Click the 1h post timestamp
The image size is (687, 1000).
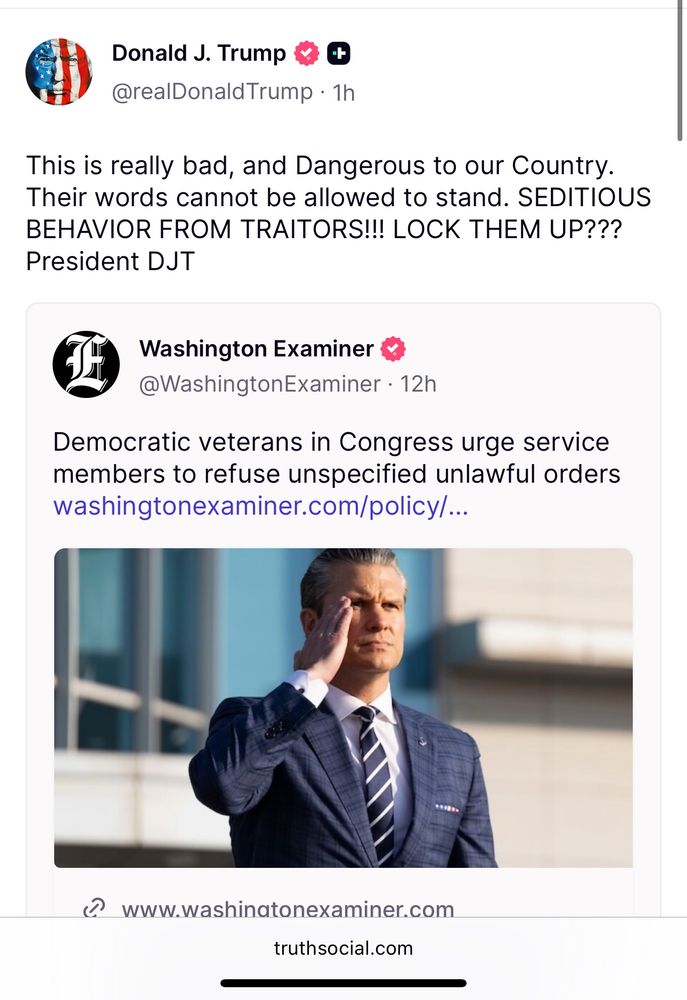[x=343, y=92]
